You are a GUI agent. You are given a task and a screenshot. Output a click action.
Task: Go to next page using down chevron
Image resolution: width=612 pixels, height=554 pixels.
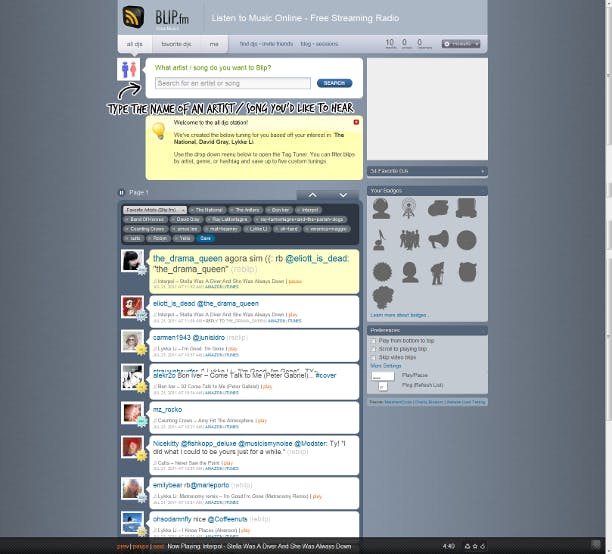click(343, 195)
